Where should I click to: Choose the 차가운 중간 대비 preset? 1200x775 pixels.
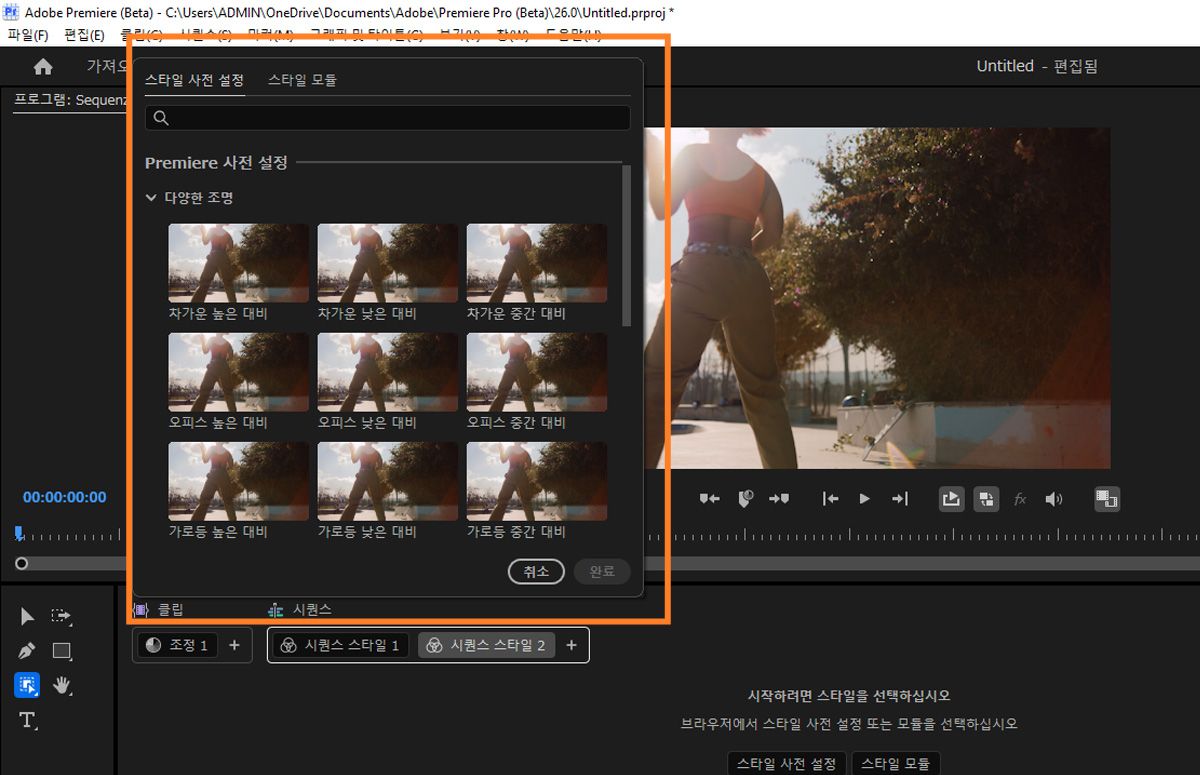click(x=537, y=263)
